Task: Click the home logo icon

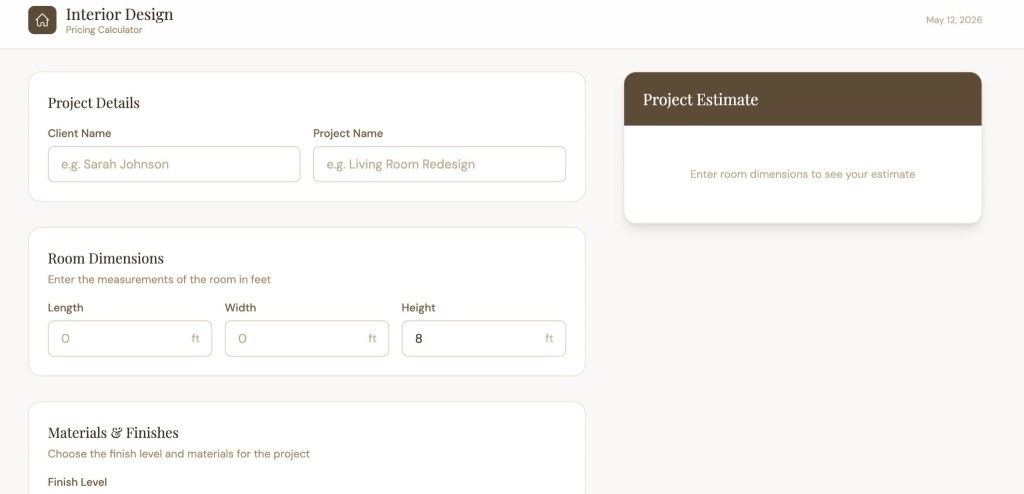Action: (42, 20)
